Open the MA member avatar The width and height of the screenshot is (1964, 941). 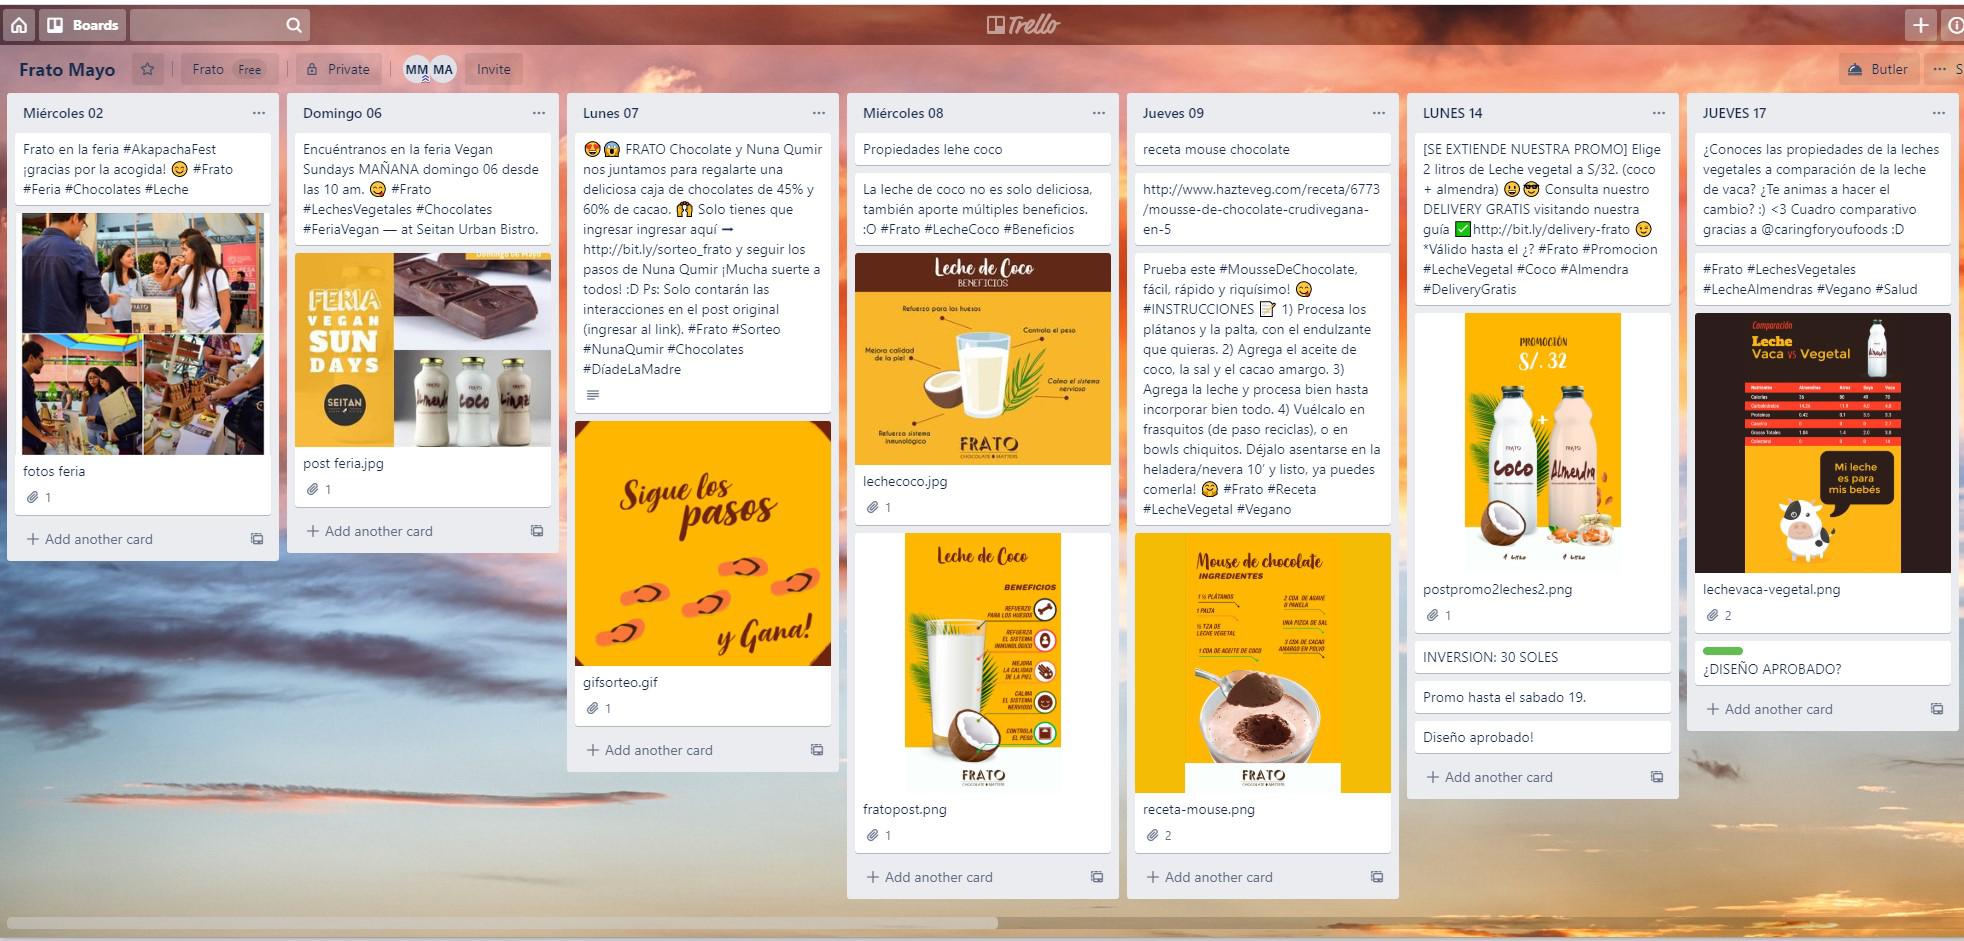tap(443, 69)
